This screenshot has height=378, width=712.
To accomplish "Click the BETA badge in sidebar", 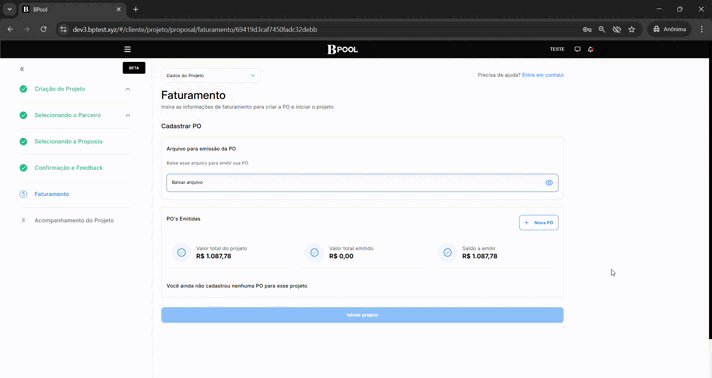I will pyautogui.click(x=134, y=68).
